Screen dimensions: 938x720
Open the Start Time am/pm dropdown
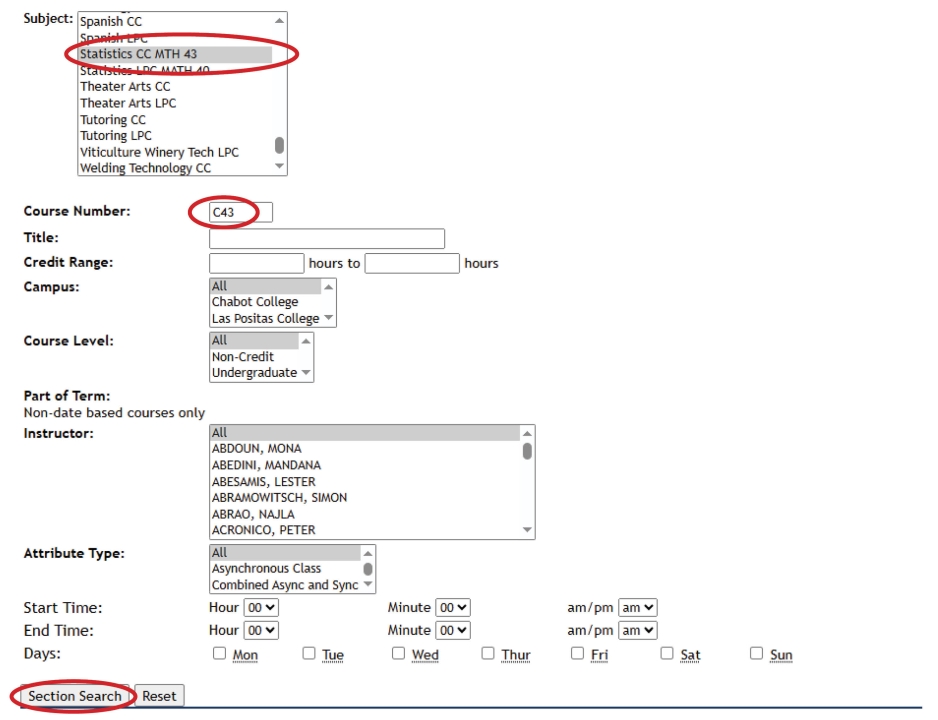click(638, 608)
